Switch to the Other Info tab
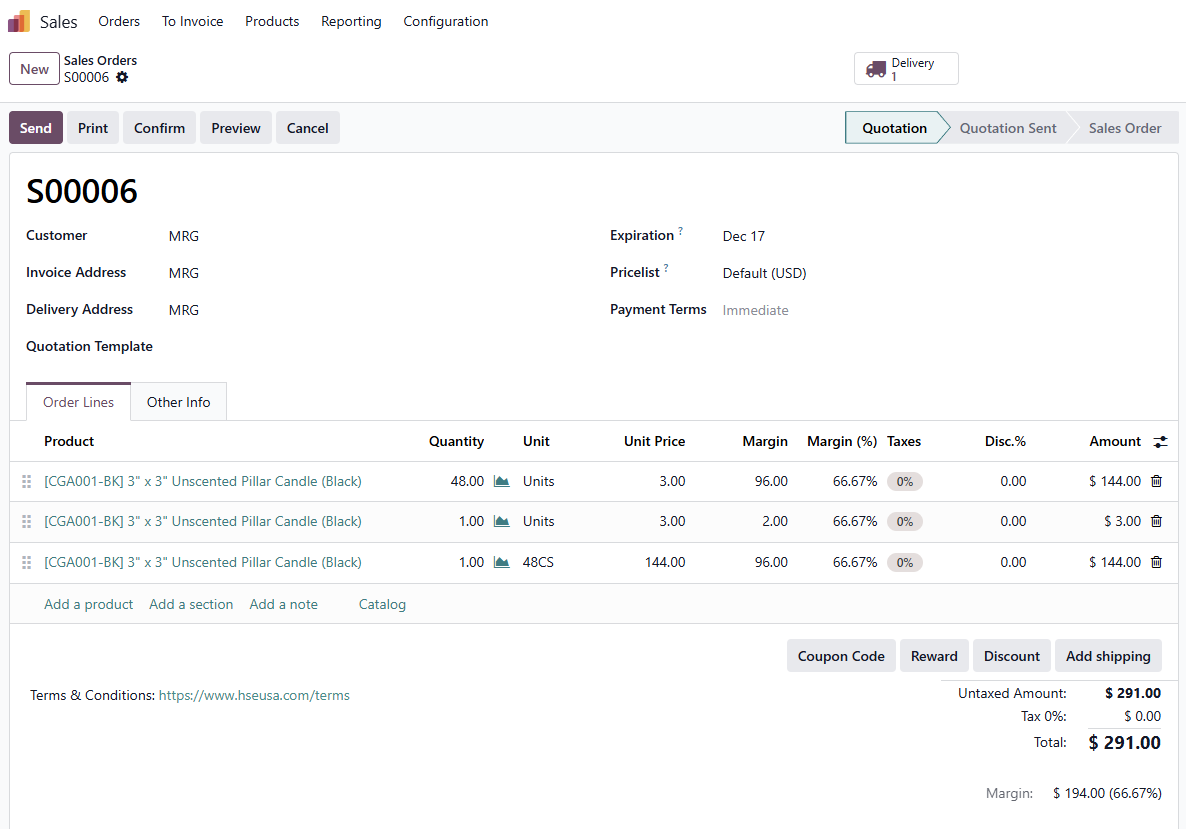The height and width of the screenshot is (829, 1186). (x=178, y=402)
